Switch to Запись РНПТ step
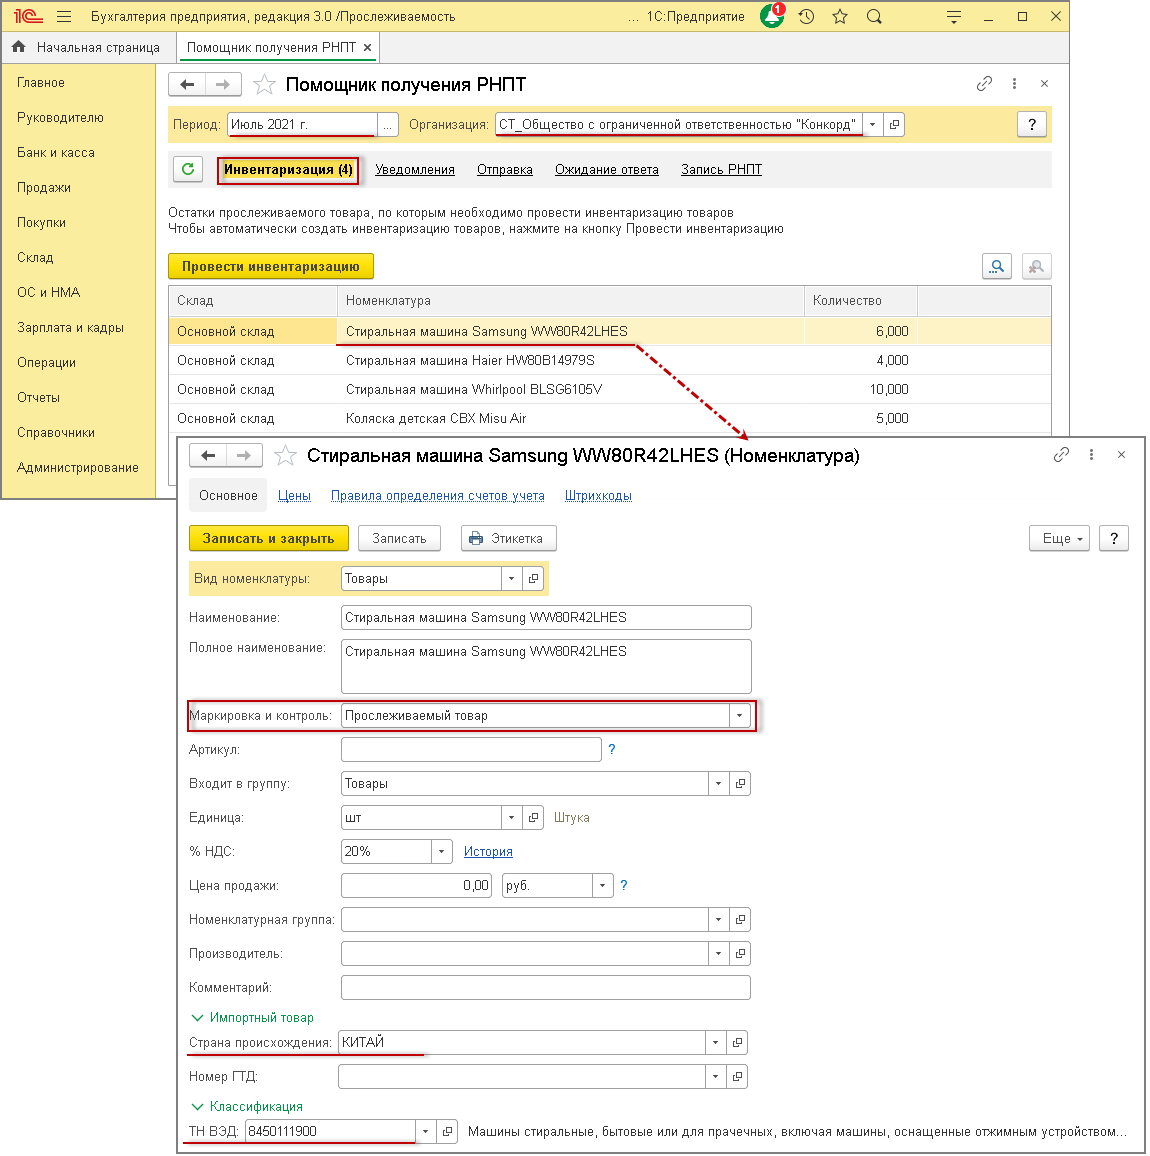This screenshot has width=1150, height=1156. click(x=722, y=170)
